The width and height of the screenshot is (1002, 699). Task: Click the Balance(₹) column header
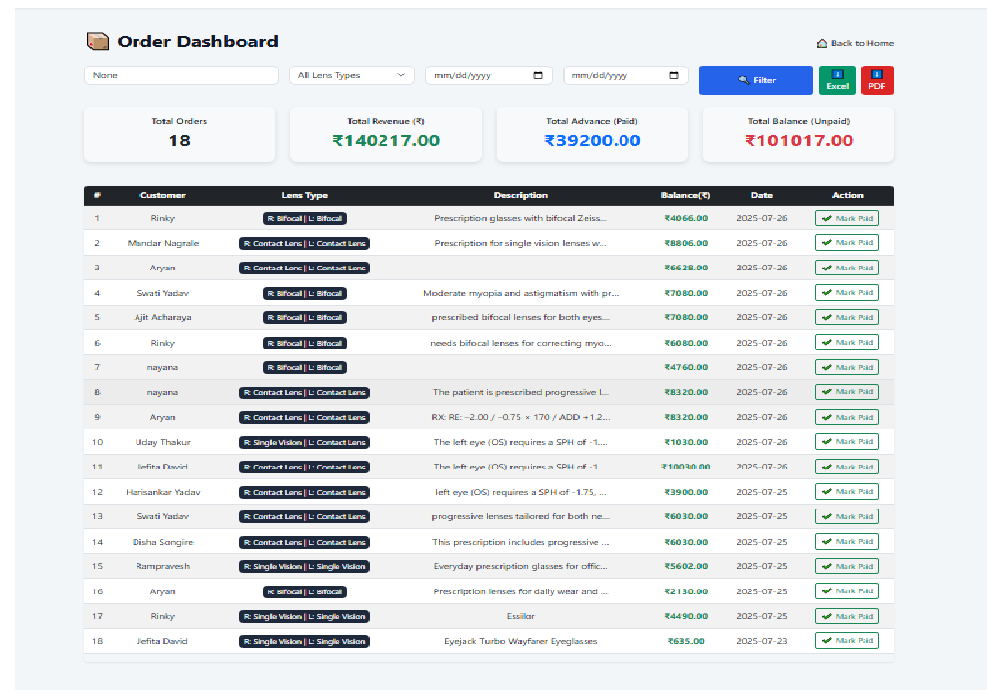685,196
